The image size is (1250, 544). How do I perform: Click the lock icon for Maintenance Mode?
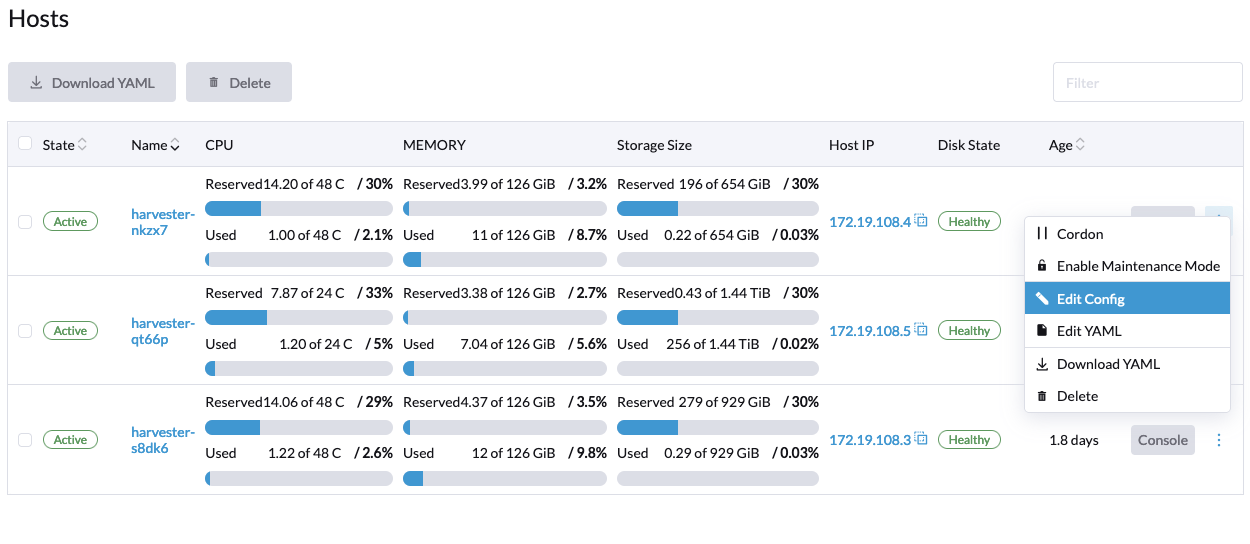pos(1042,266)
